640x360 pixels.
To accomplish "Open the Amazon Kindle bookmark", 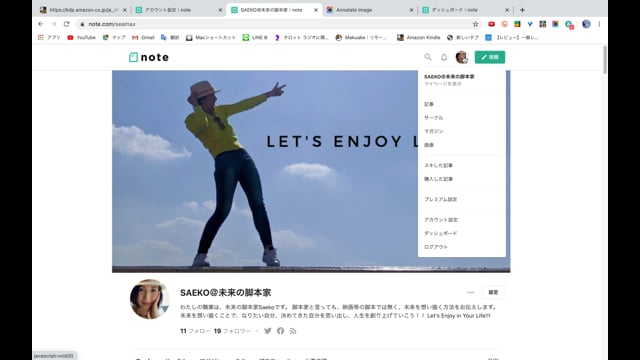I will click(x=419, y=37).
